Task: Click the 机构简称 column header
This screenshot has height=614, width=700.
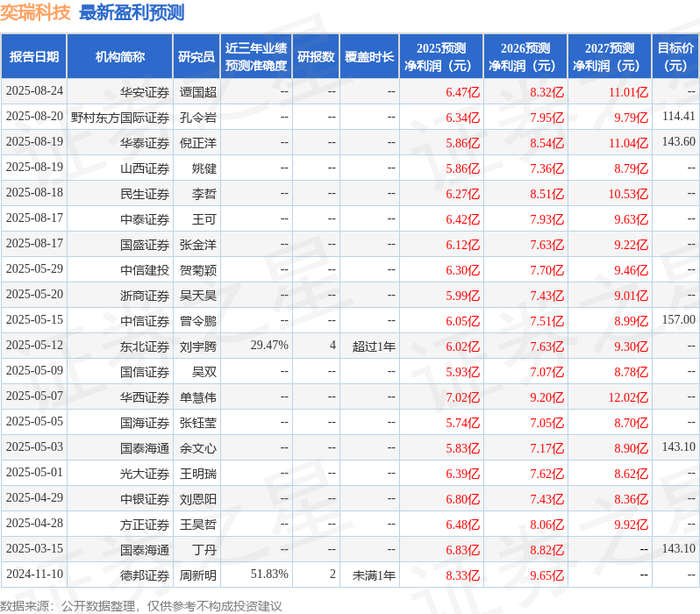Action: pyautogui.click(x=120, y=57)
